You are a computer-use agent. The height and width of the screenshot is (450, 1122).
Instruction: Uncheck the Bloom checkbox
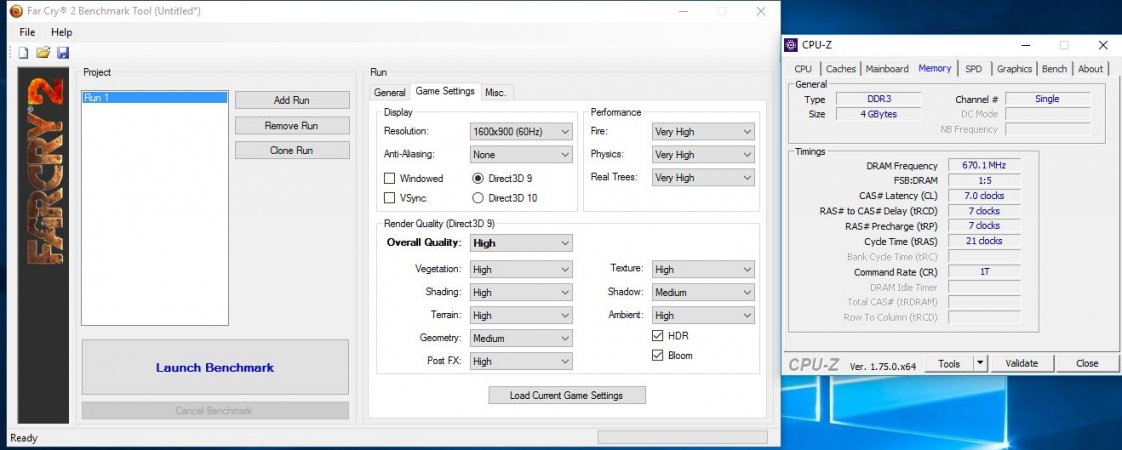[658, 355]
